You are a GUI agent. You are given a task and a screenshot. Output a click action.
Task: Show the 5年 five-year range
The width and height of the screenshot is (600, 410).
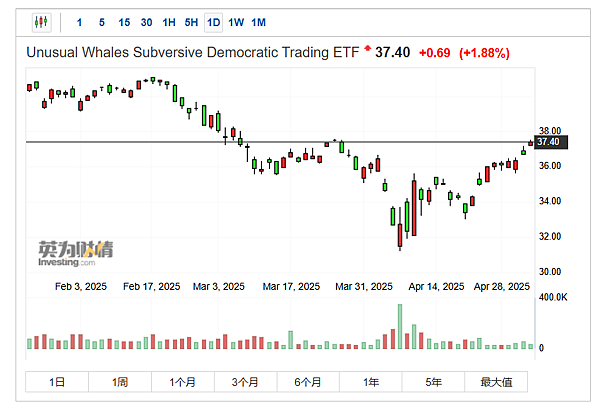point(433,382)
